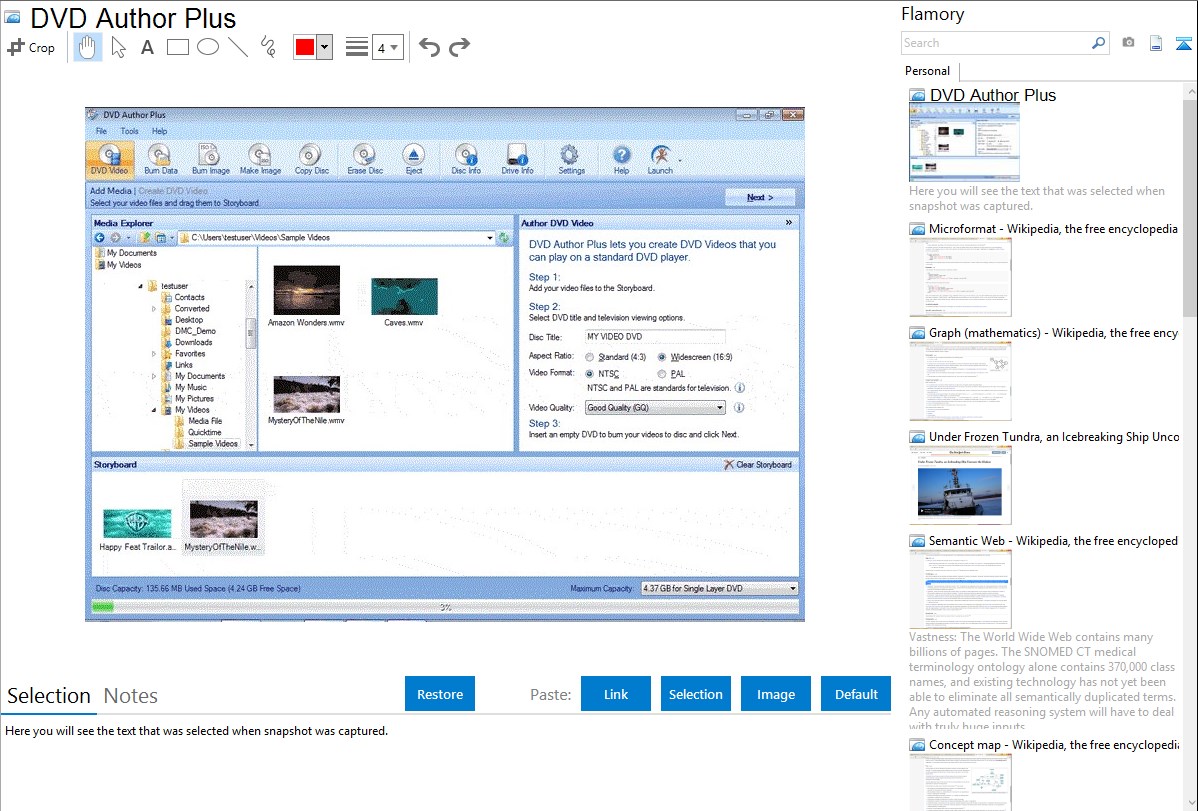Click the Paste Default button
Screen dimensions: 1198x811
coord(856,694)
